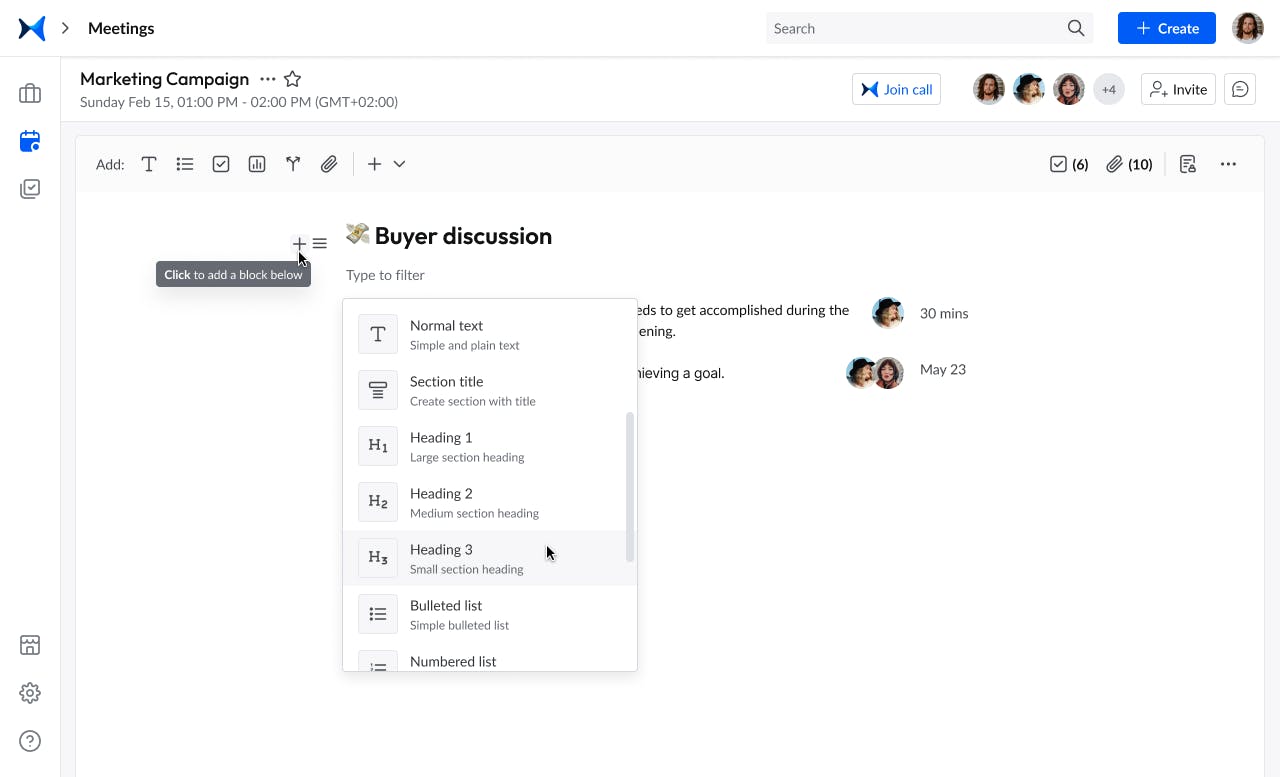This screenshot has width=1280, height=777.
Task: Add a bulleted list from toolbar
Action: coord(185,164)
